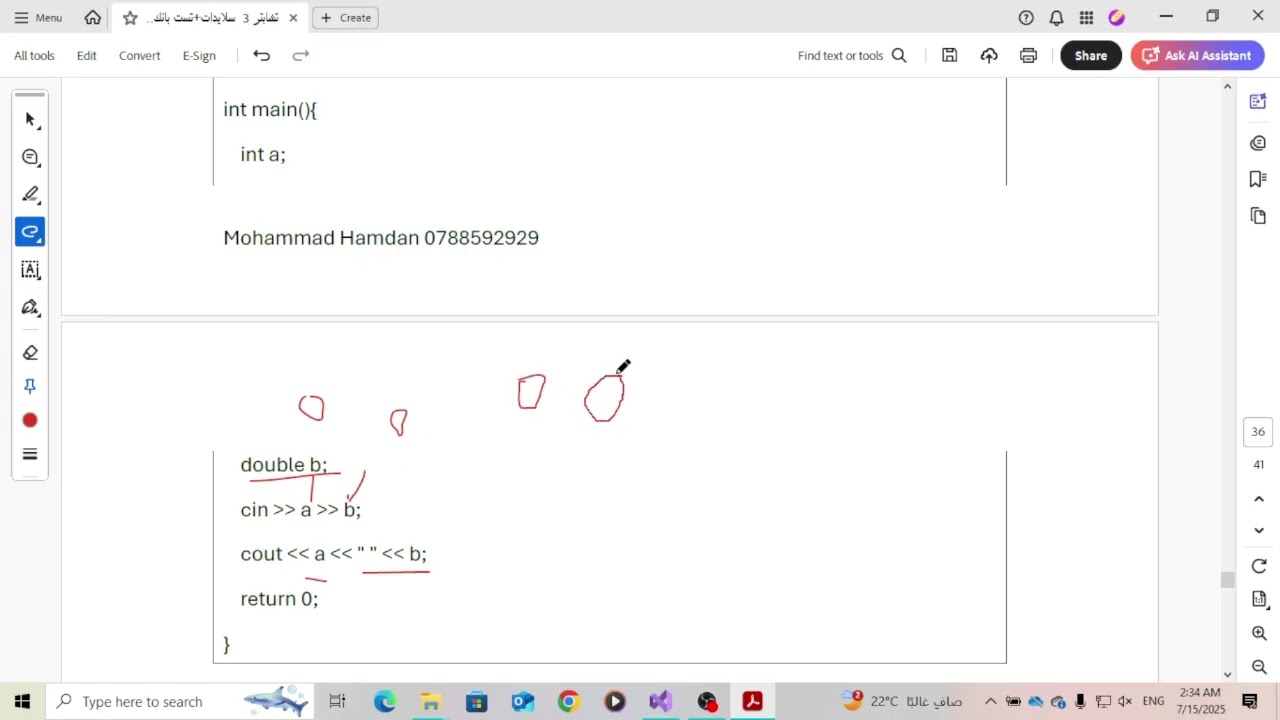
Task: Select the text box select tool
Action: [x=30, y=269]
